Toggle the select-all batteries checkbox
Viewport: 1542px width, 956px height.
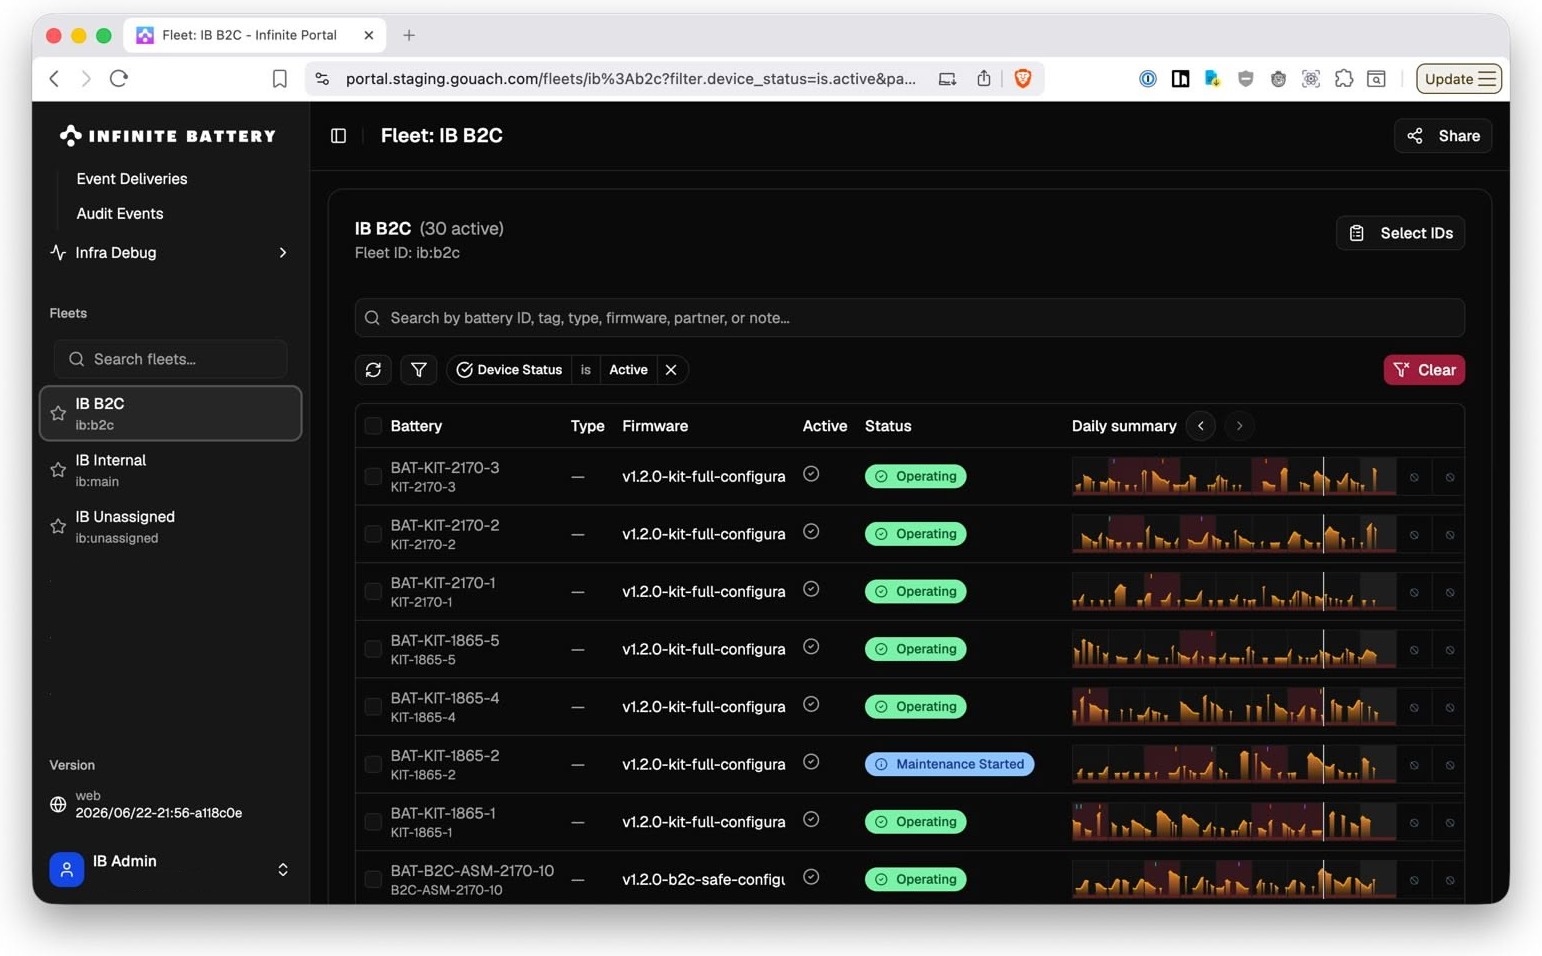click(373, 426)
